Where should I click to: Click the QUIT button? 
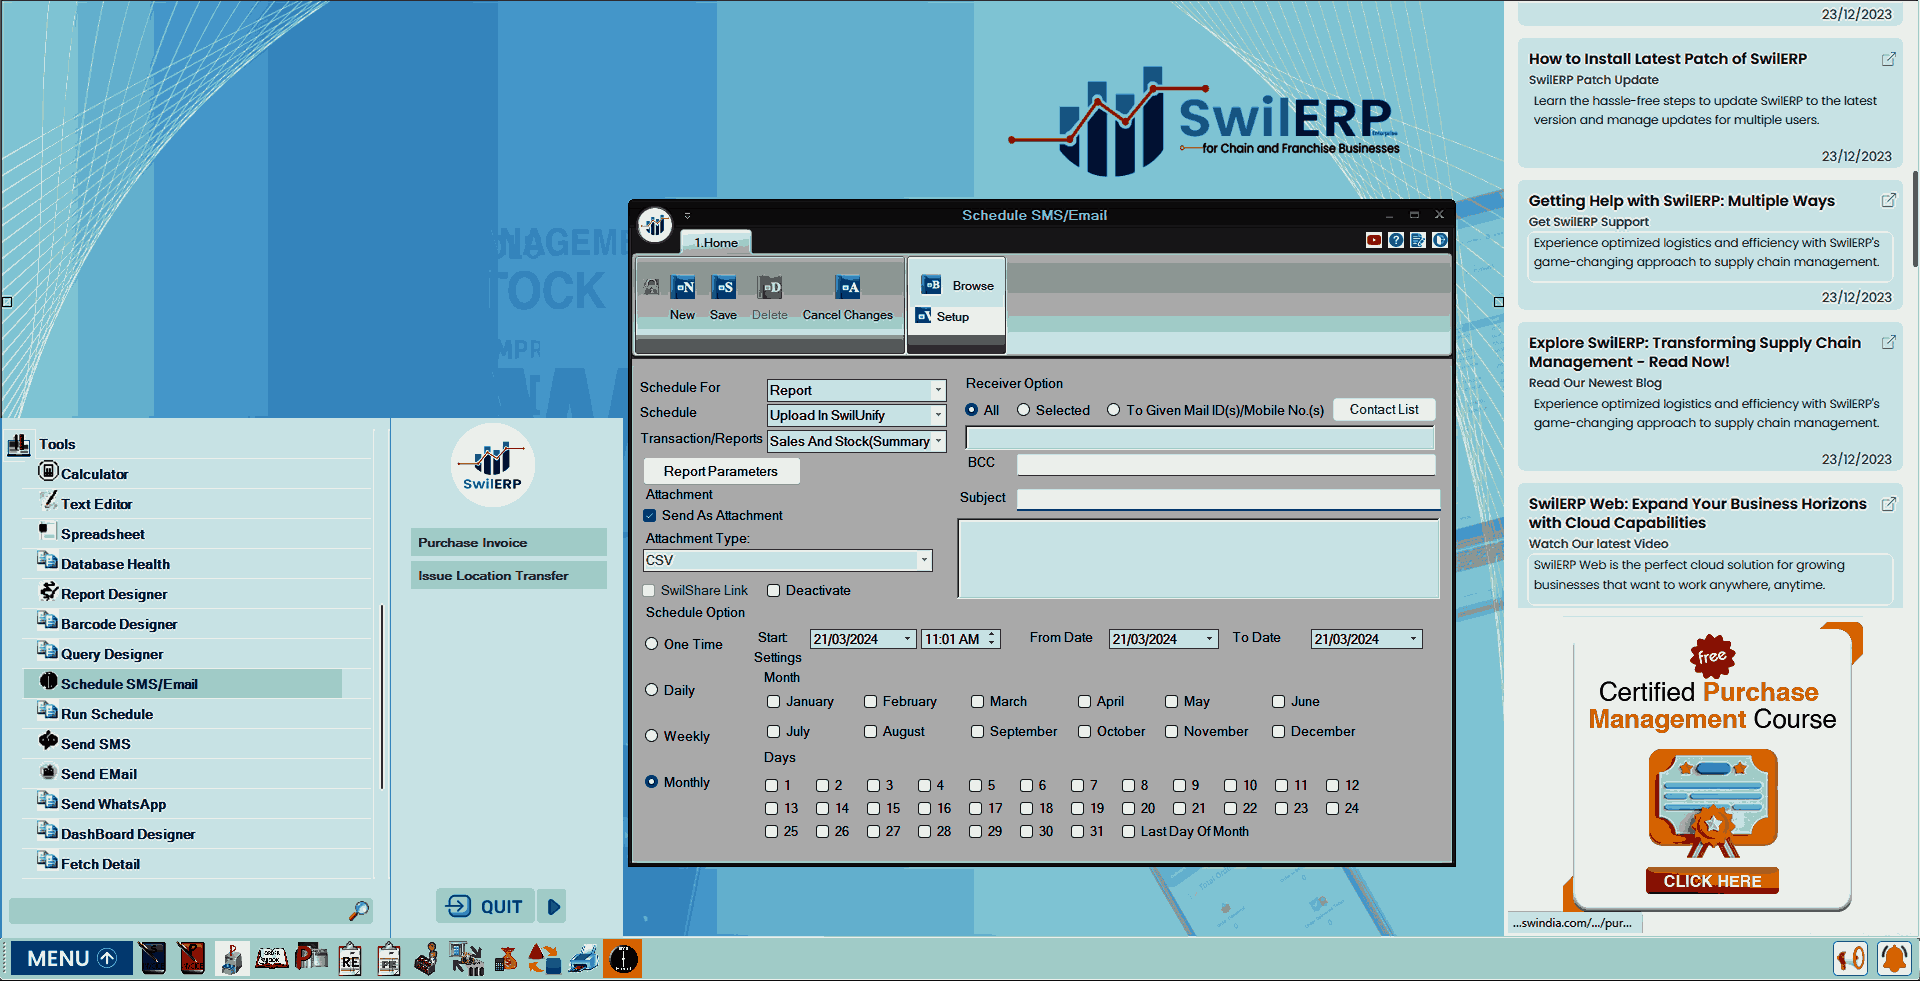486,906
